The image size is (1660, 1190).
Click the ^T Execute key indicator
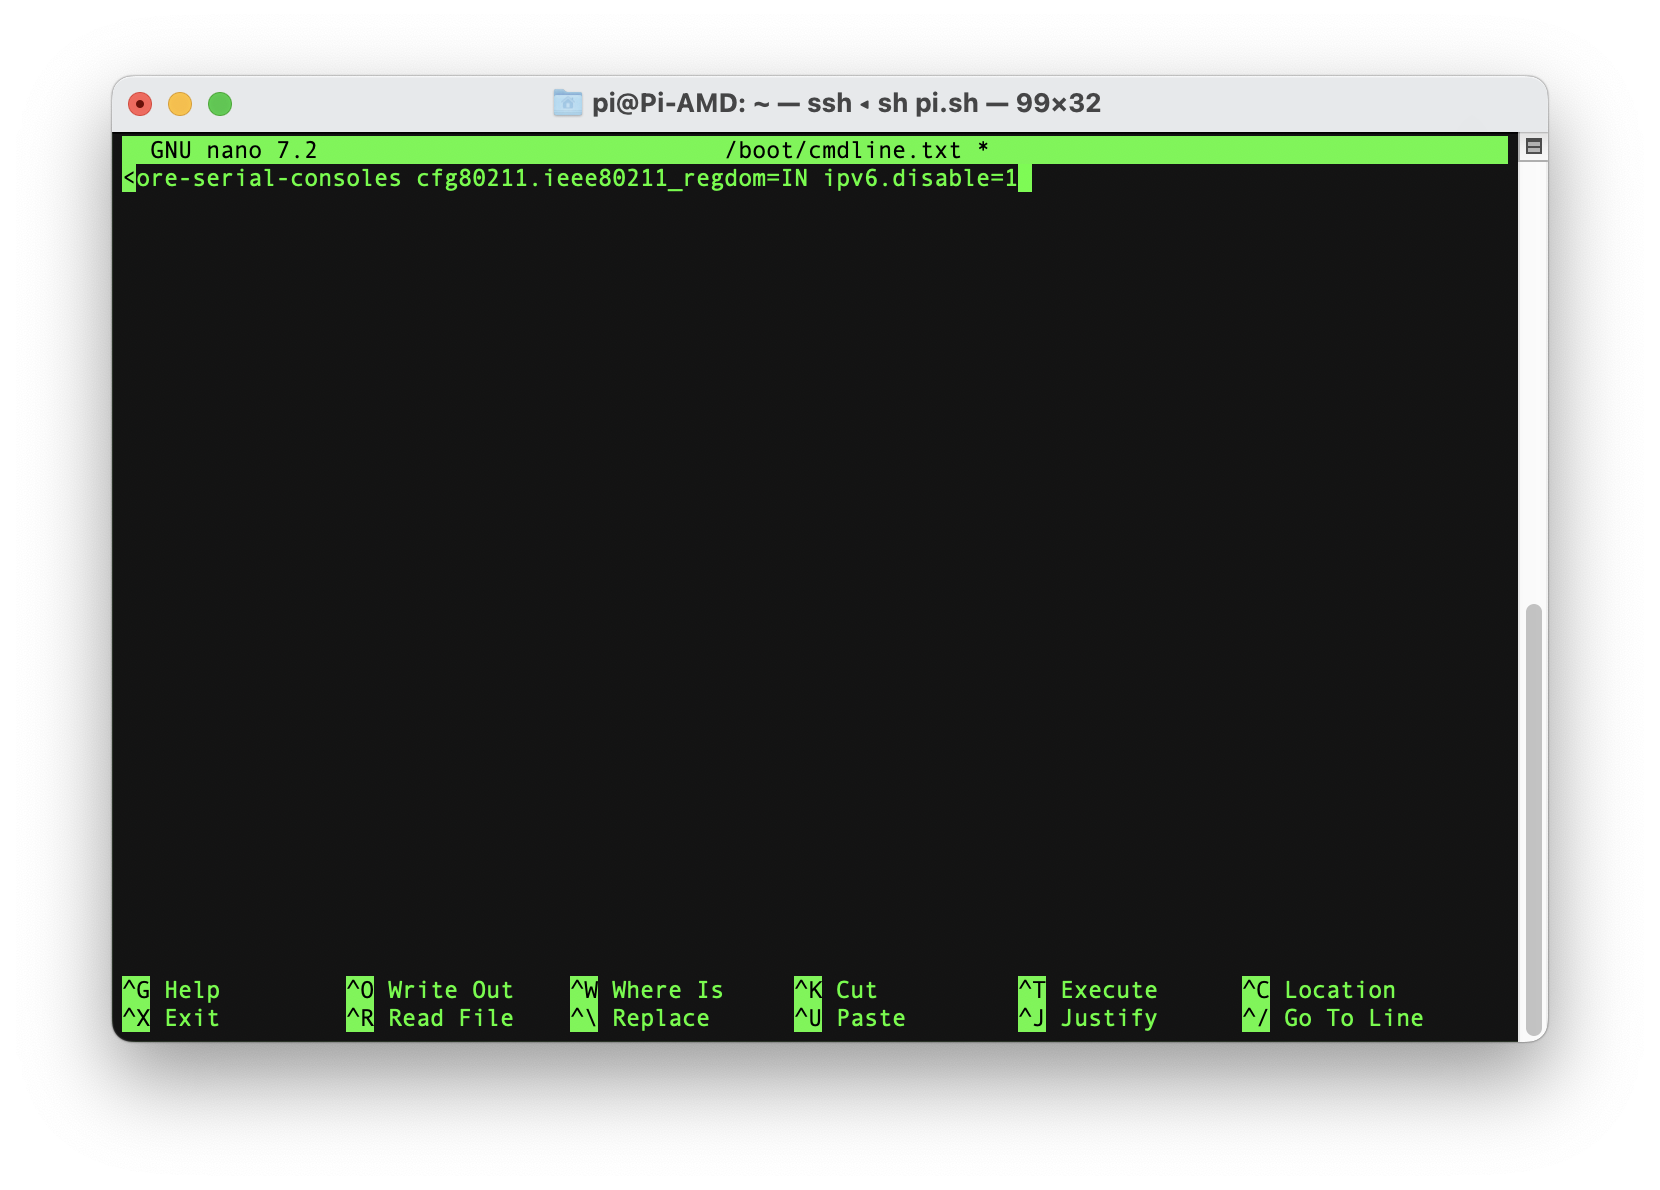click(x=1031, y=990)
